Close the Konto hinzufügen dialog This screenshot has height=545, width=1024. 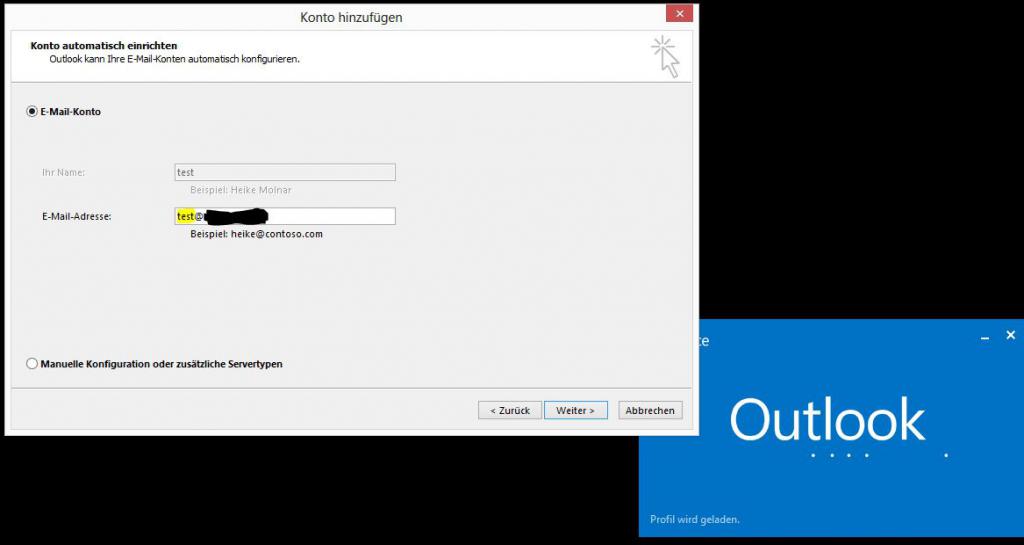[x=680, y=14]
